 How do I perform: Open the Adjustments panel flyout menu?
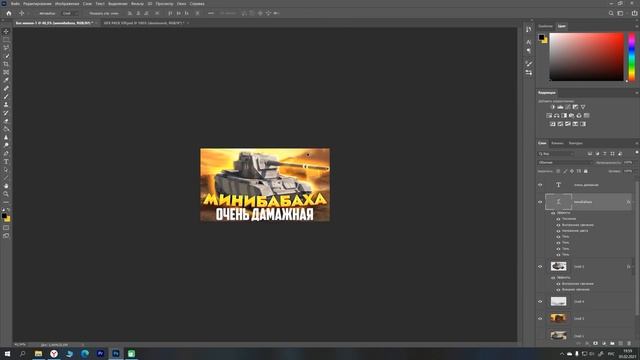(x=636, y=93)
